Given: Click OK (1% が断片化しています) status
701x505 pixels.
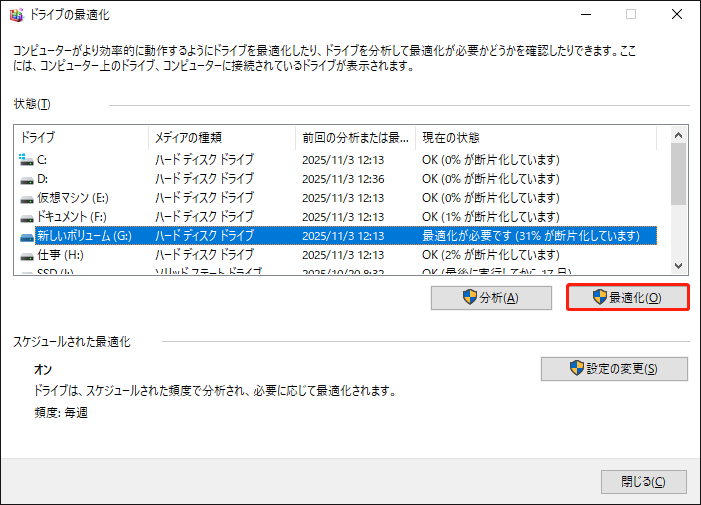Looking at the screenshot, I should point(491,217).
